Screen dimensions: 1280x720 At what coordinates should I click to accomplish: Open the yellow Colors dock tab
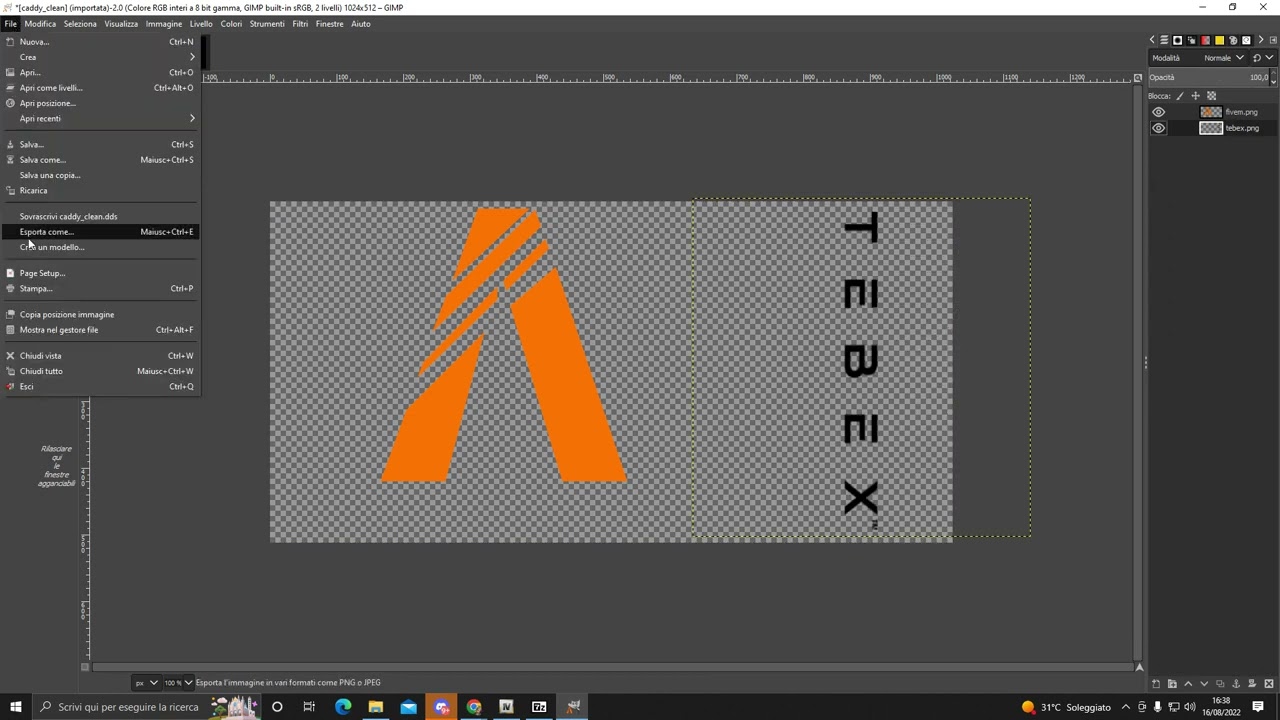tap(1219, 40)
